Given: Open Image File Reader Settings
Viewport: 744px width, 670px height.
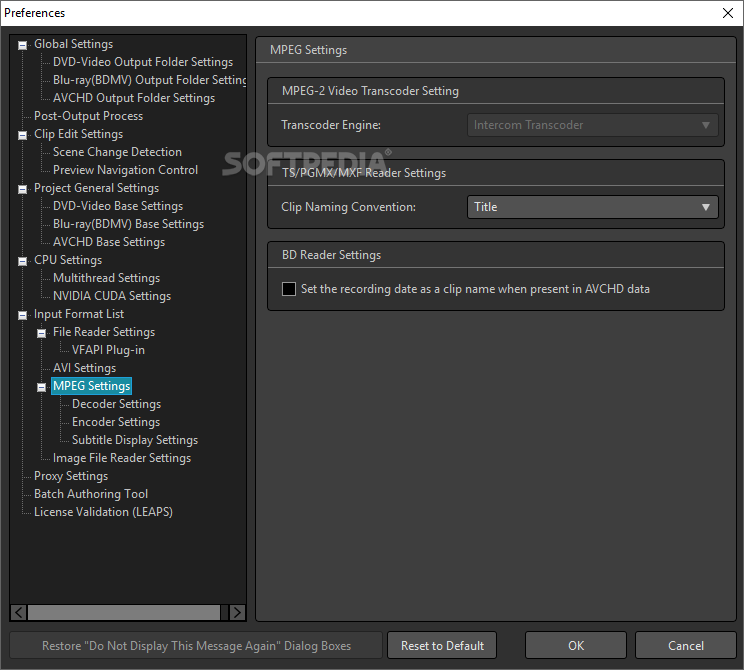Looking at the screenshot, I should coord(122,459).
